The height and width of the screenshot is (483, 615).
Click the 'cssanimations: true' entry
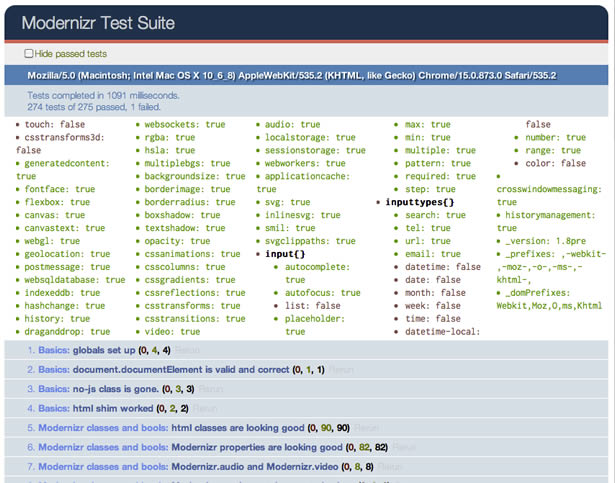193,254
